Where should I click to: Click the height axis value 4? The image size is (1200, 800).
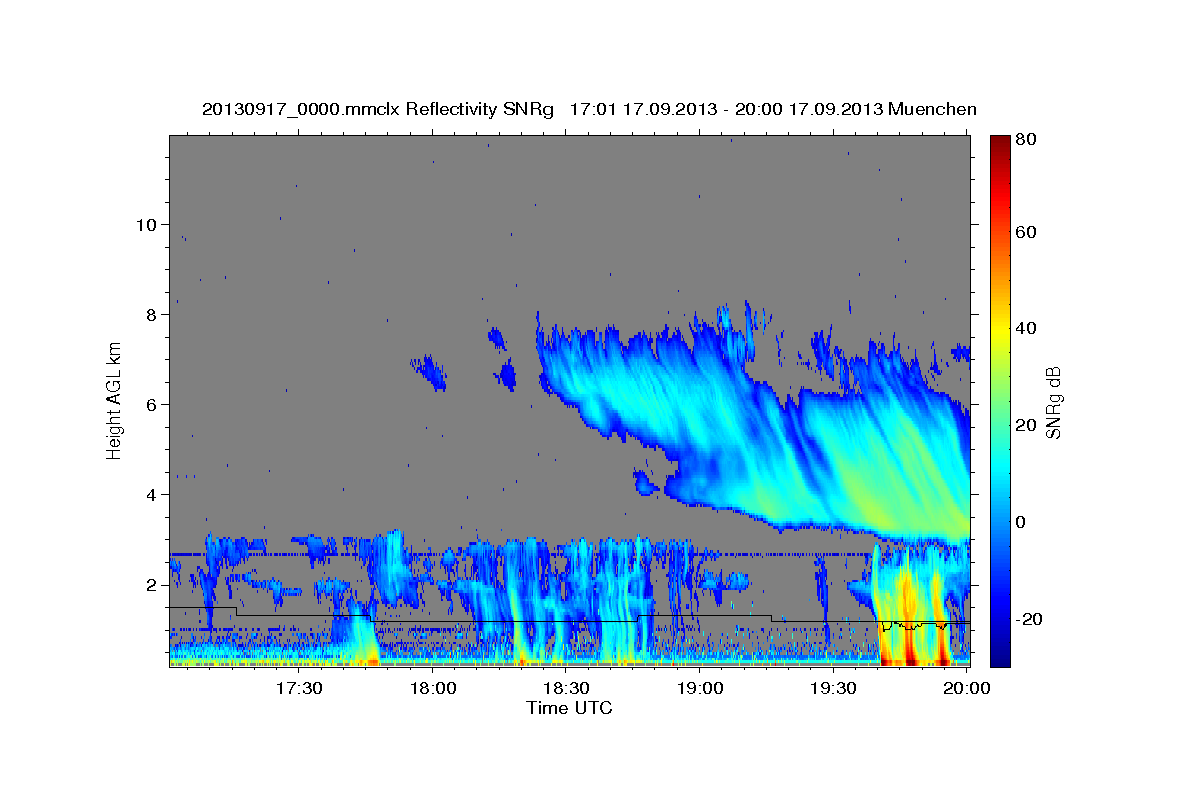tap(150, 494)
